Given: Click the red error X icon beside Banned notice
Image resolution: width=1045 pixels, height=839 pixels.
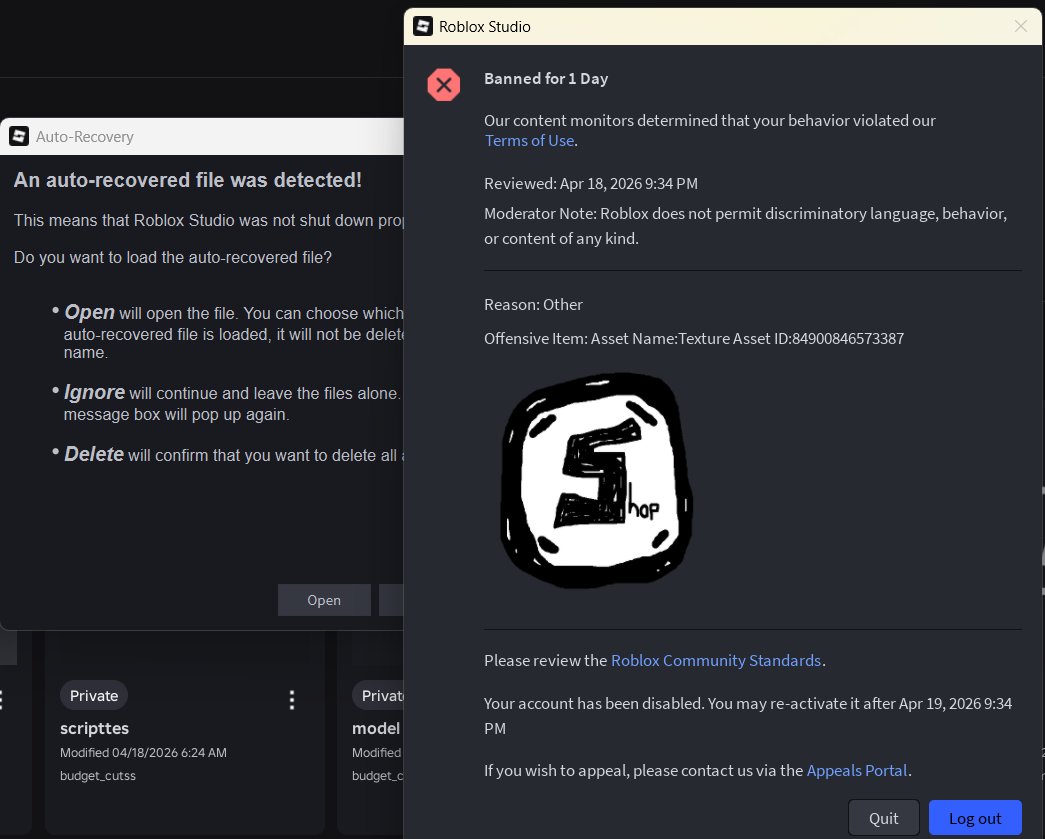Looking at the screenshot, I should point(444,85).
